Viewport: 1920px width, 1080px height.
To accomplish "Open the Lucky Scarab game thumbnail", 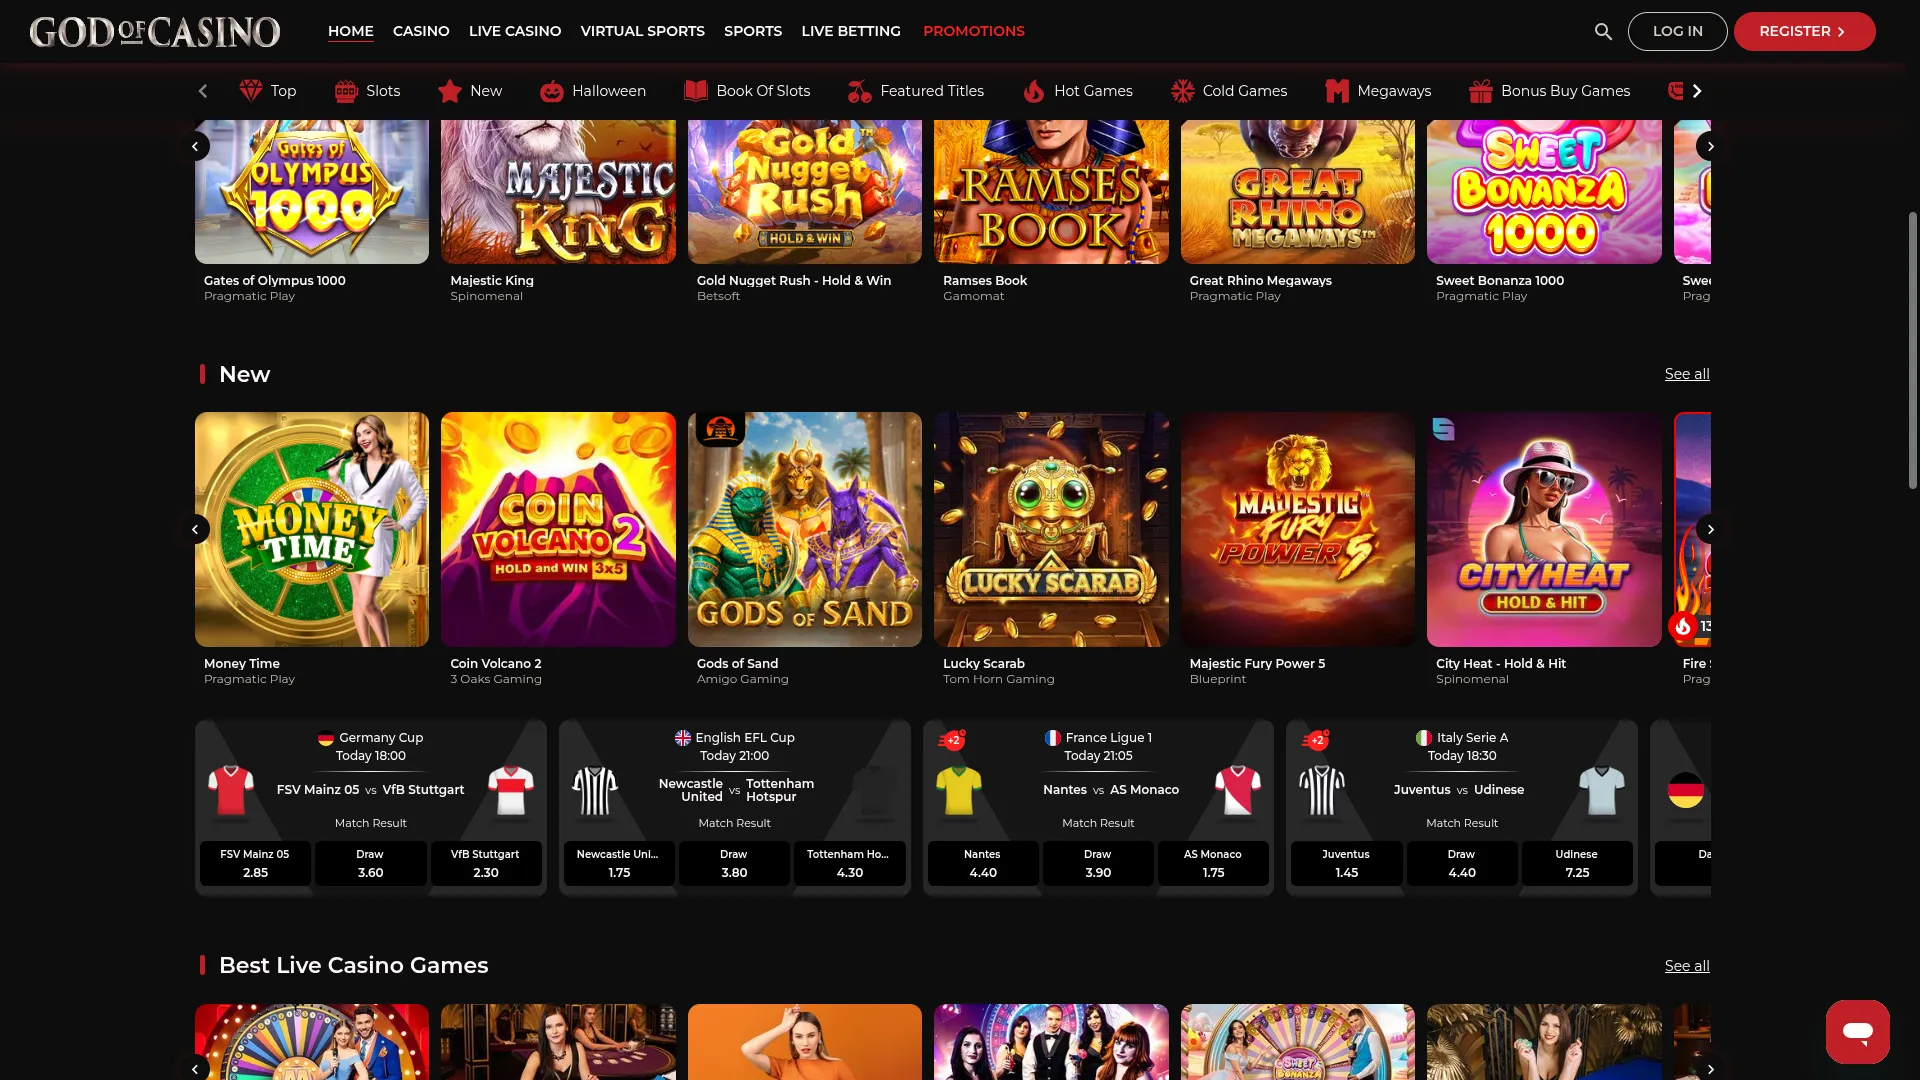I will coord(1050,529).
